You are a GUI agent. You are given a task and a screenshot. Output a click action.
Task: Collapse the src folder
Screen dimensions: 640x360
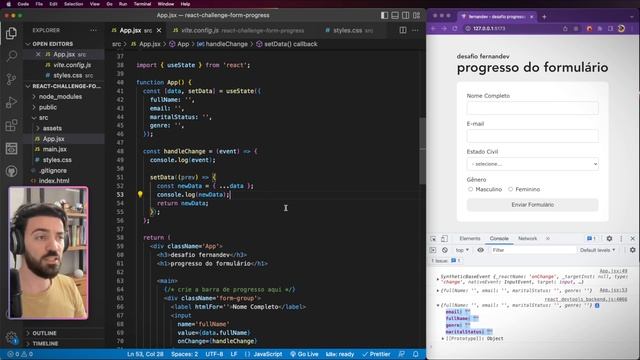tap(43, 118)
